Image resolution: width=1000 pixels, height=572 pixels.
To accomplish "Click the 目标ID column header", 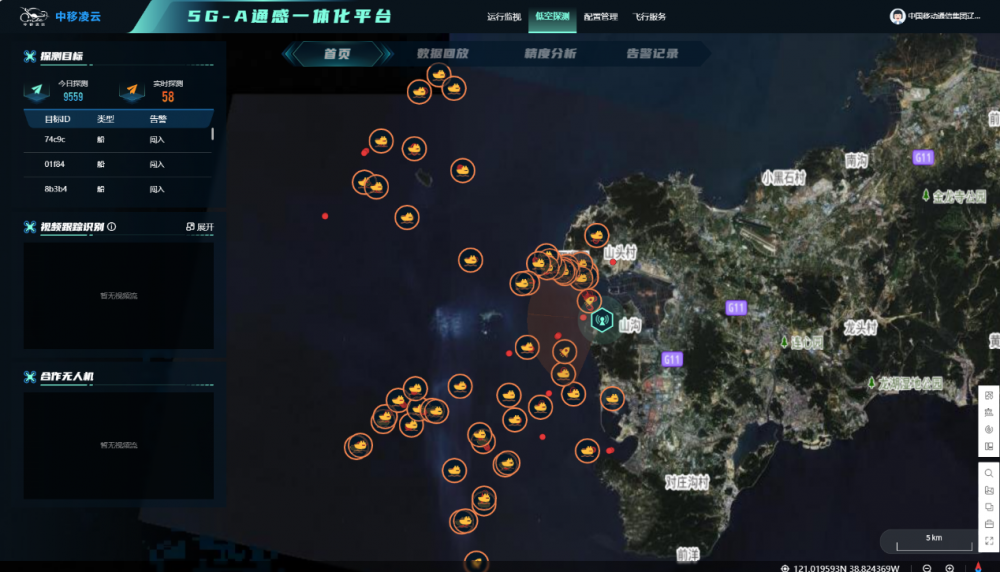I will click(57, 119).
